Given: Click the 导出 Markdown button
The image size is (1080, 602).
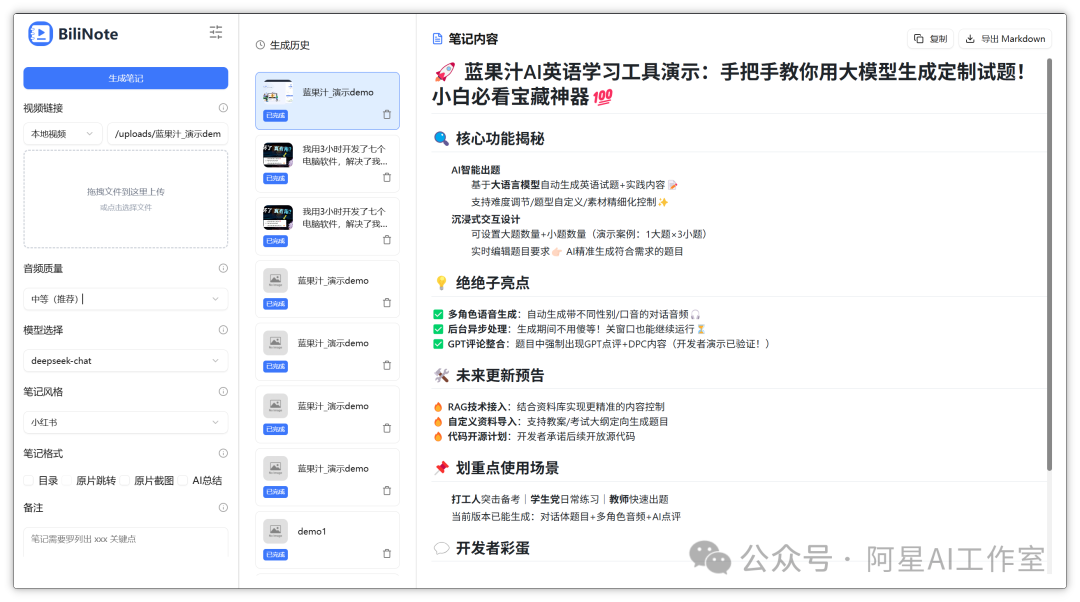Looking at the screenshot, I should pos(1006,39).
